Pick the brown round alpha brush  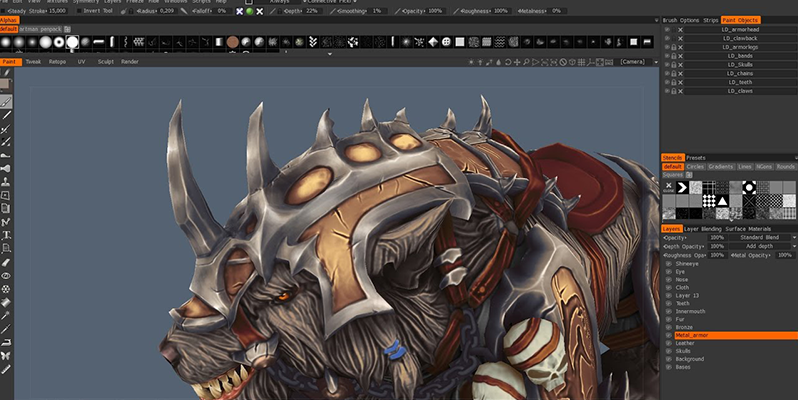232,42
